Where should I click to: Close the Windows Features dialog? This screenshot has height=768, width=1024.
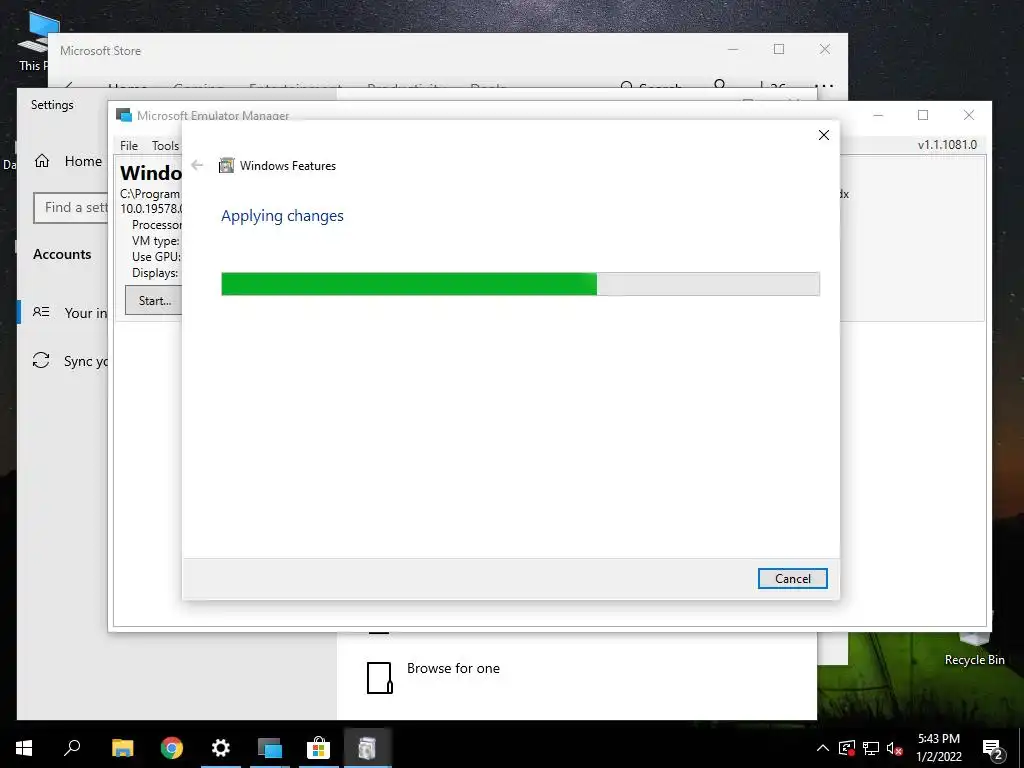(824, 135)
